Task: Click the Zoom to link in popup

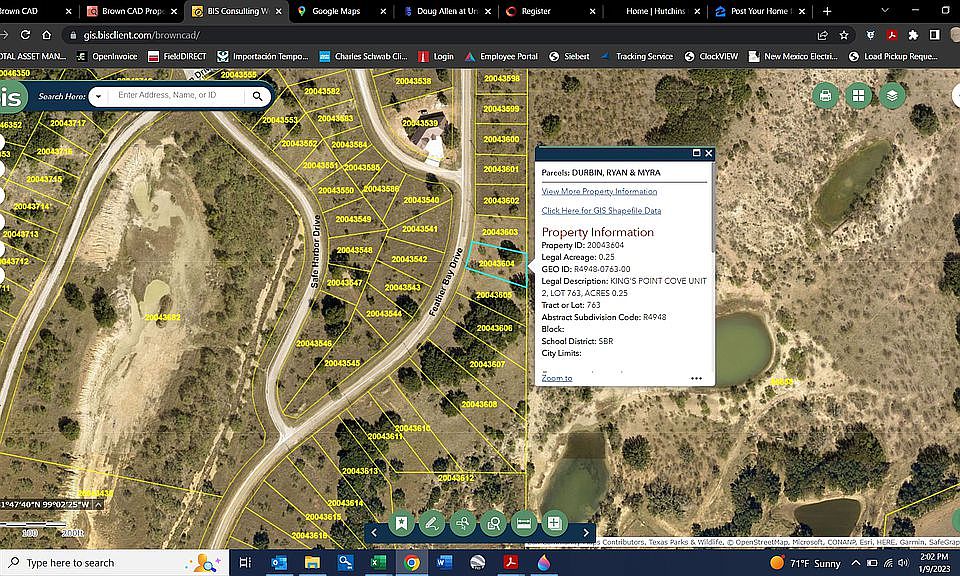Action: [x=557, y=378]
